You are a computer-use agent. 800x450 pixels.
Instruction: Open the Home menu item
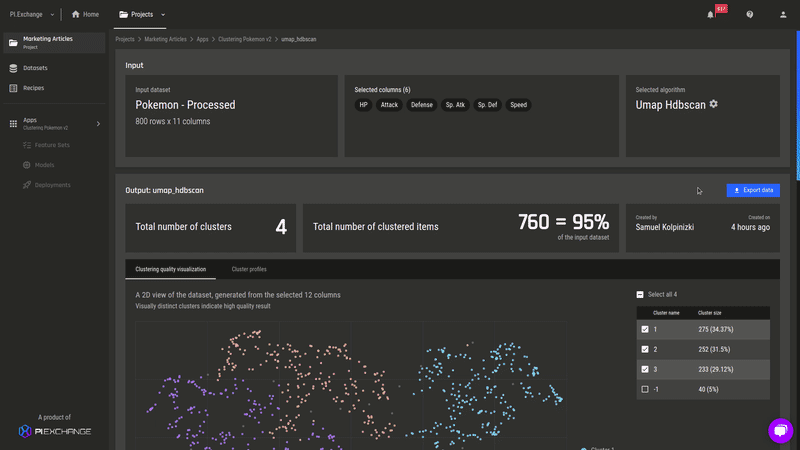point(85,14)
